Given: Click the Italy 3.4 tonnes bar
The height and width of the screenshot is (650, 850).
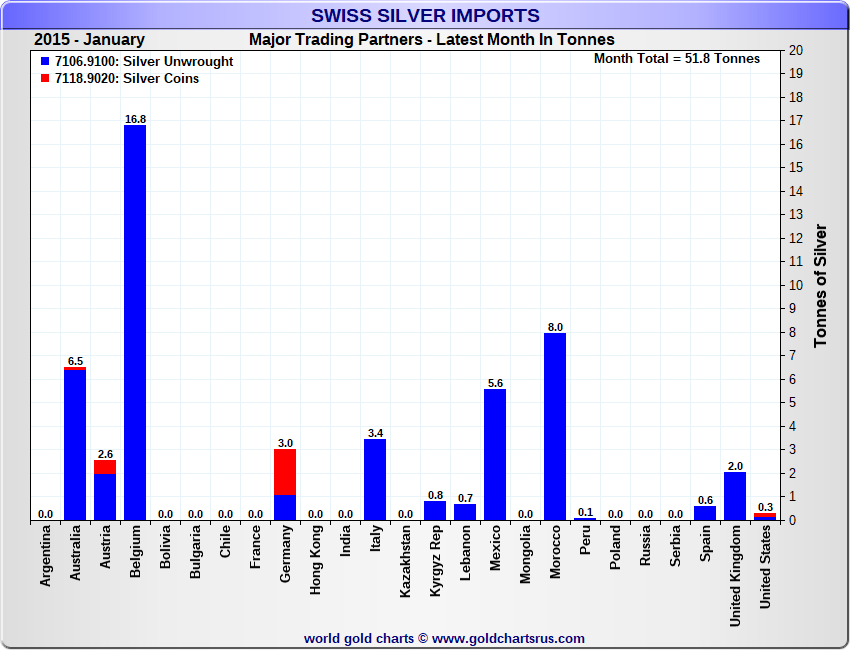Looking at the screenshot, I should (375, 480).
